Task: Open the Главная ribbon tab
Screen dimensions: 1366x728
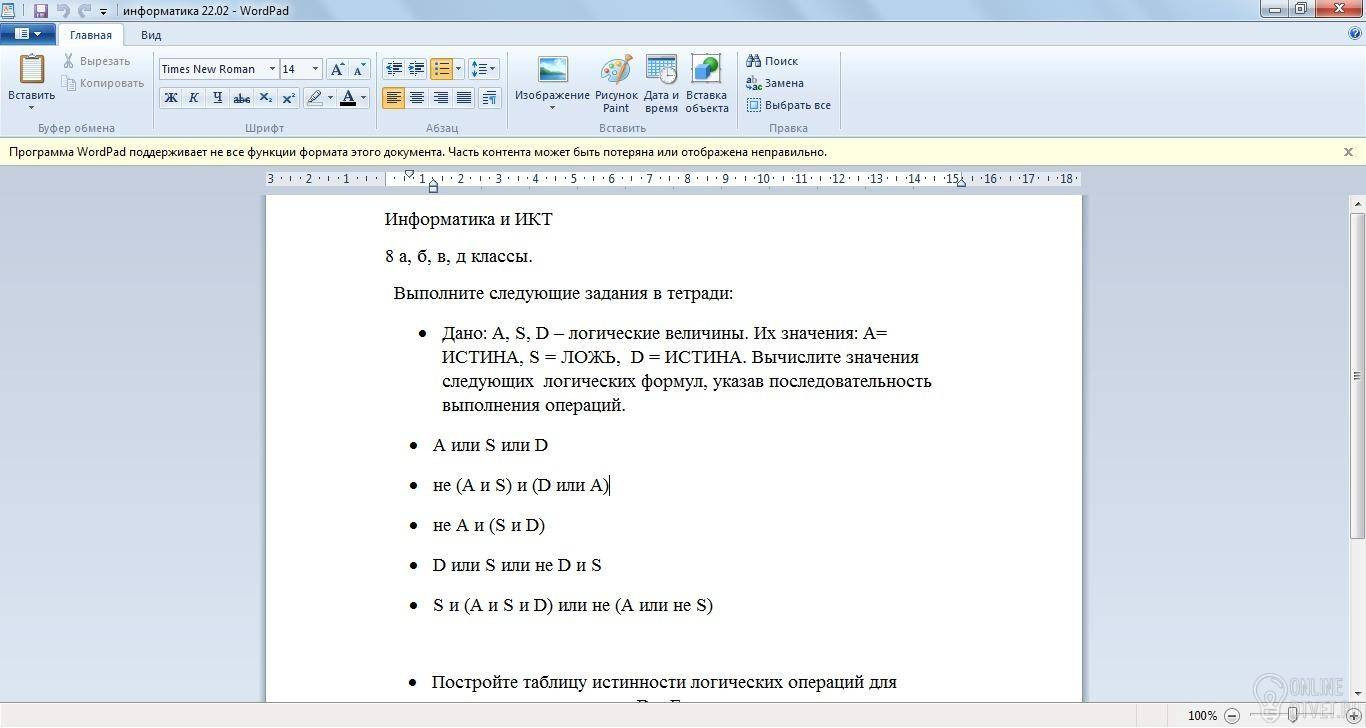Action: pyautogui.click(x=91, y=35)
